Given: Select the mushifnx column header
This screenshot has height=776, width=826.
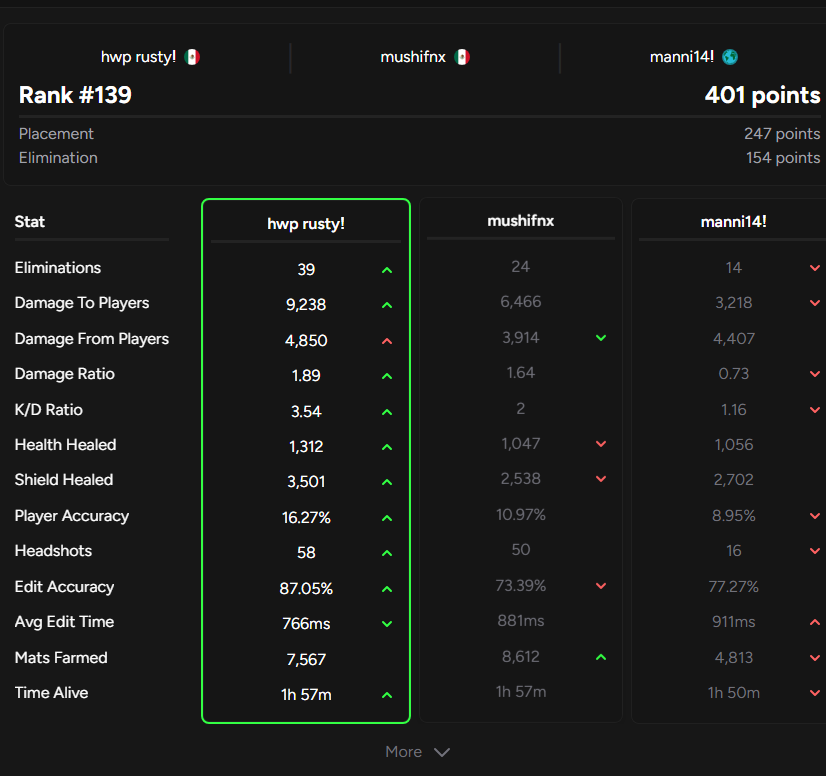Looking at the screenshot, I should [520, 221].
